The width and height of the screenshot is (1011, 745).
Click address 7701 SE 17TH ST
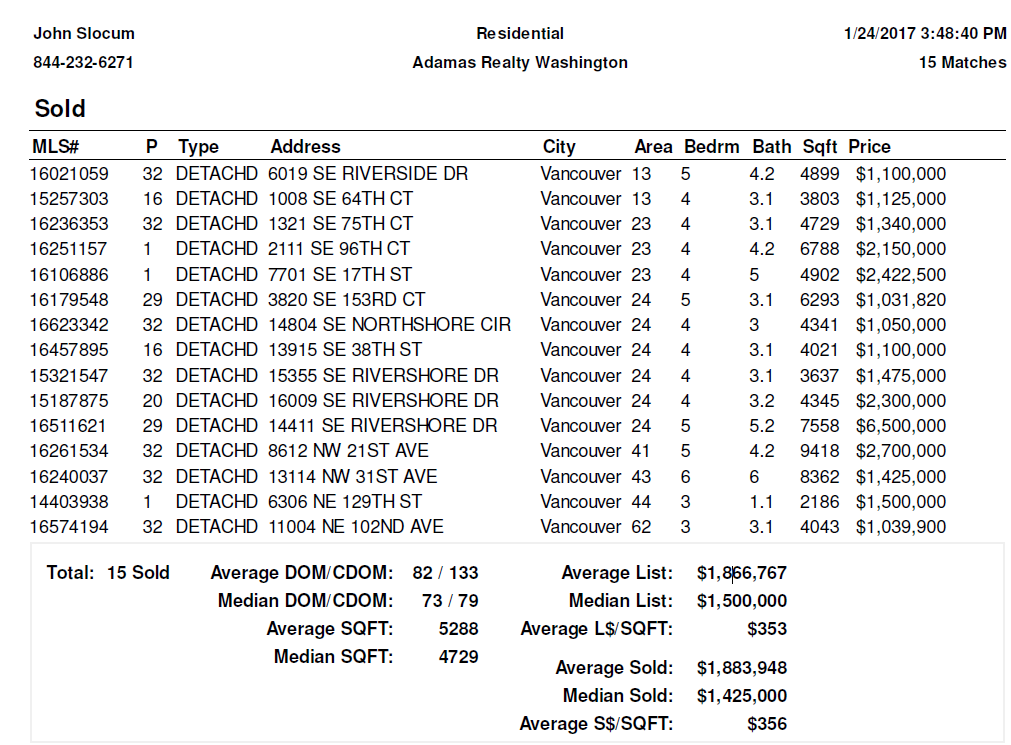(x=340, y=275)
